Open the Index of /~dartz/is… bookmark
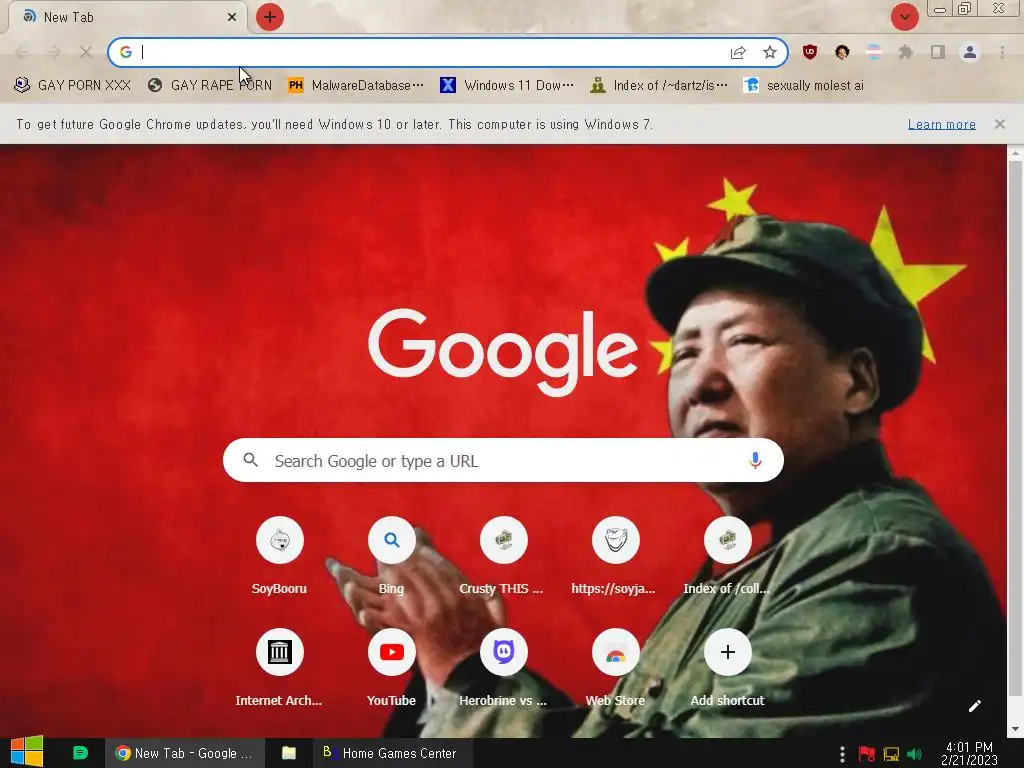The height and width of the screenshot is (768, 1024). pos(659,86)
